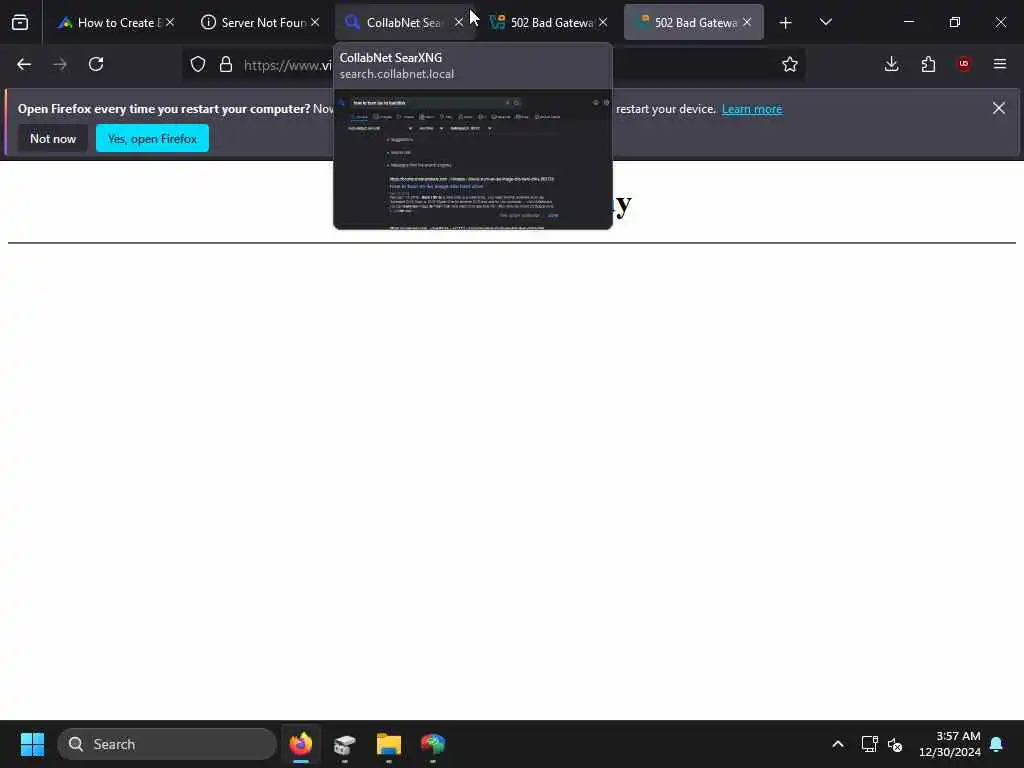Dismiss the Firefox startup notification bar
1024x768 pixels.
pos(999,108)
